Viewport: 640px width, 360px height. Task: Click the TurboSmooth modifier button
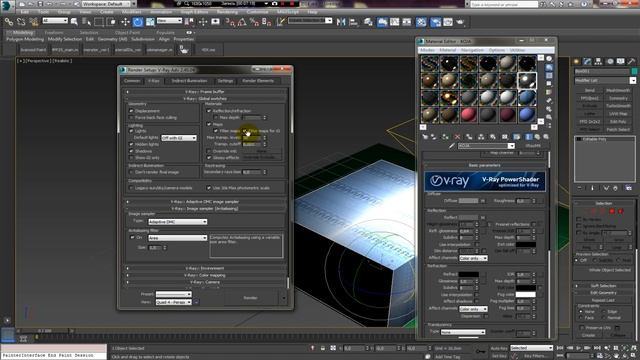tap(618, 106)
